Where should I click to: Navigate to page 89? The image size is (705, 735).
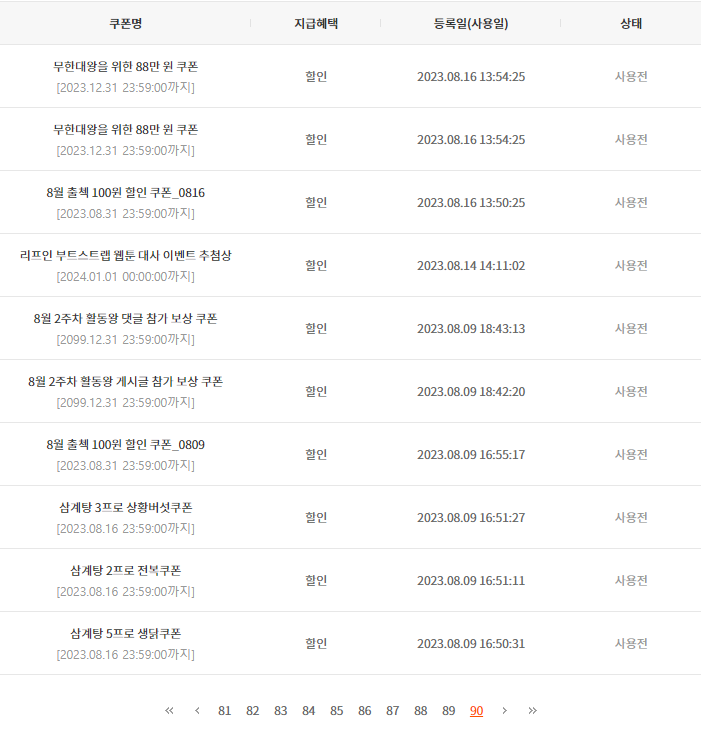[x=448, y=711]
